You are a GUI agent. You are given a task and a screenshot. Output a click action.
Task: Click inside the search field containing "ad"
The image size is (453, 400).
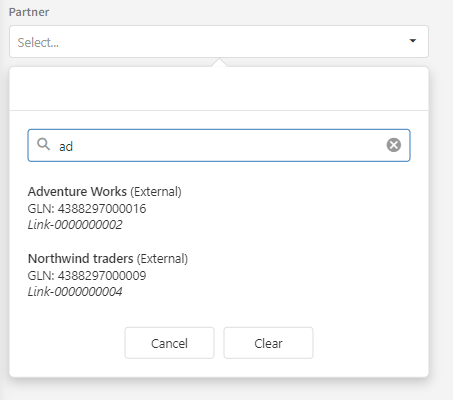coord(219,145)
